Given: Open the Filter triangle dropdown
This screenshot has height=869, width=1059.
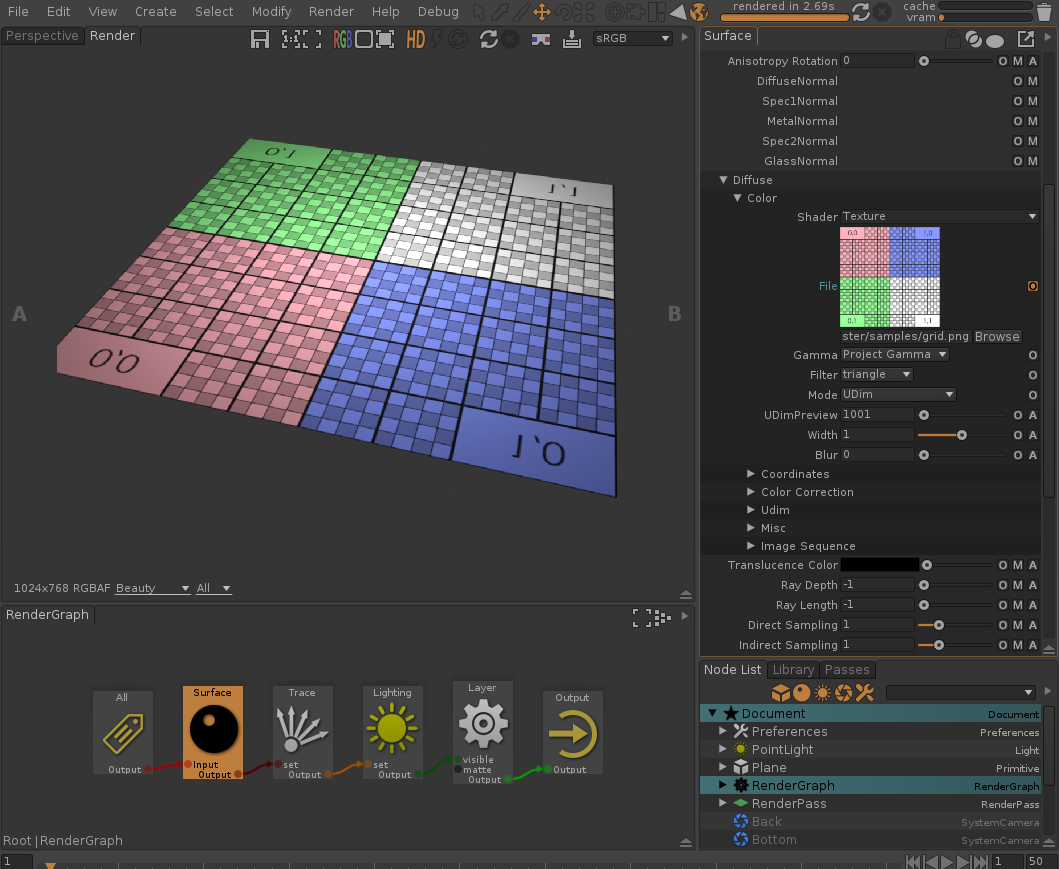Looking at the screenshot, I should point(876,374).
